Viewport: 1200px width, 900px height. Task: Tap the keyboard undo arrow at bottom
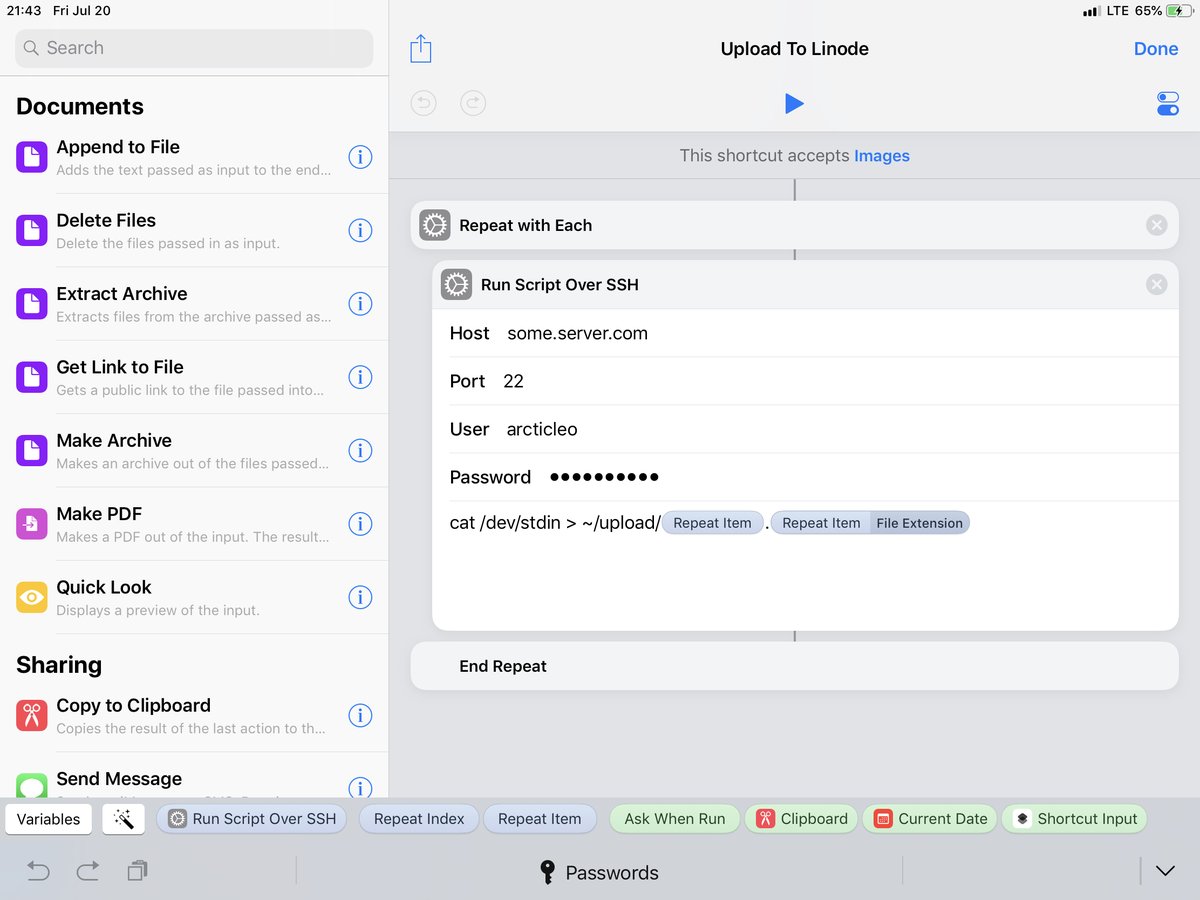tap(38, 872)
